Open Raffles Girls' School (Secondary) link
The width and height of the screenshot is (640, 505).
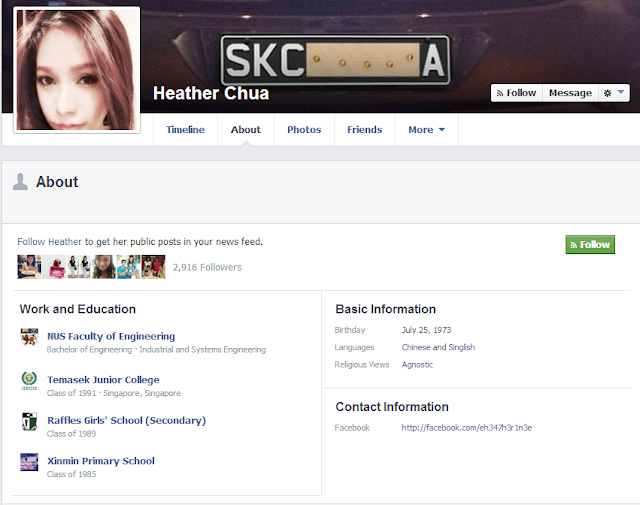127,420
